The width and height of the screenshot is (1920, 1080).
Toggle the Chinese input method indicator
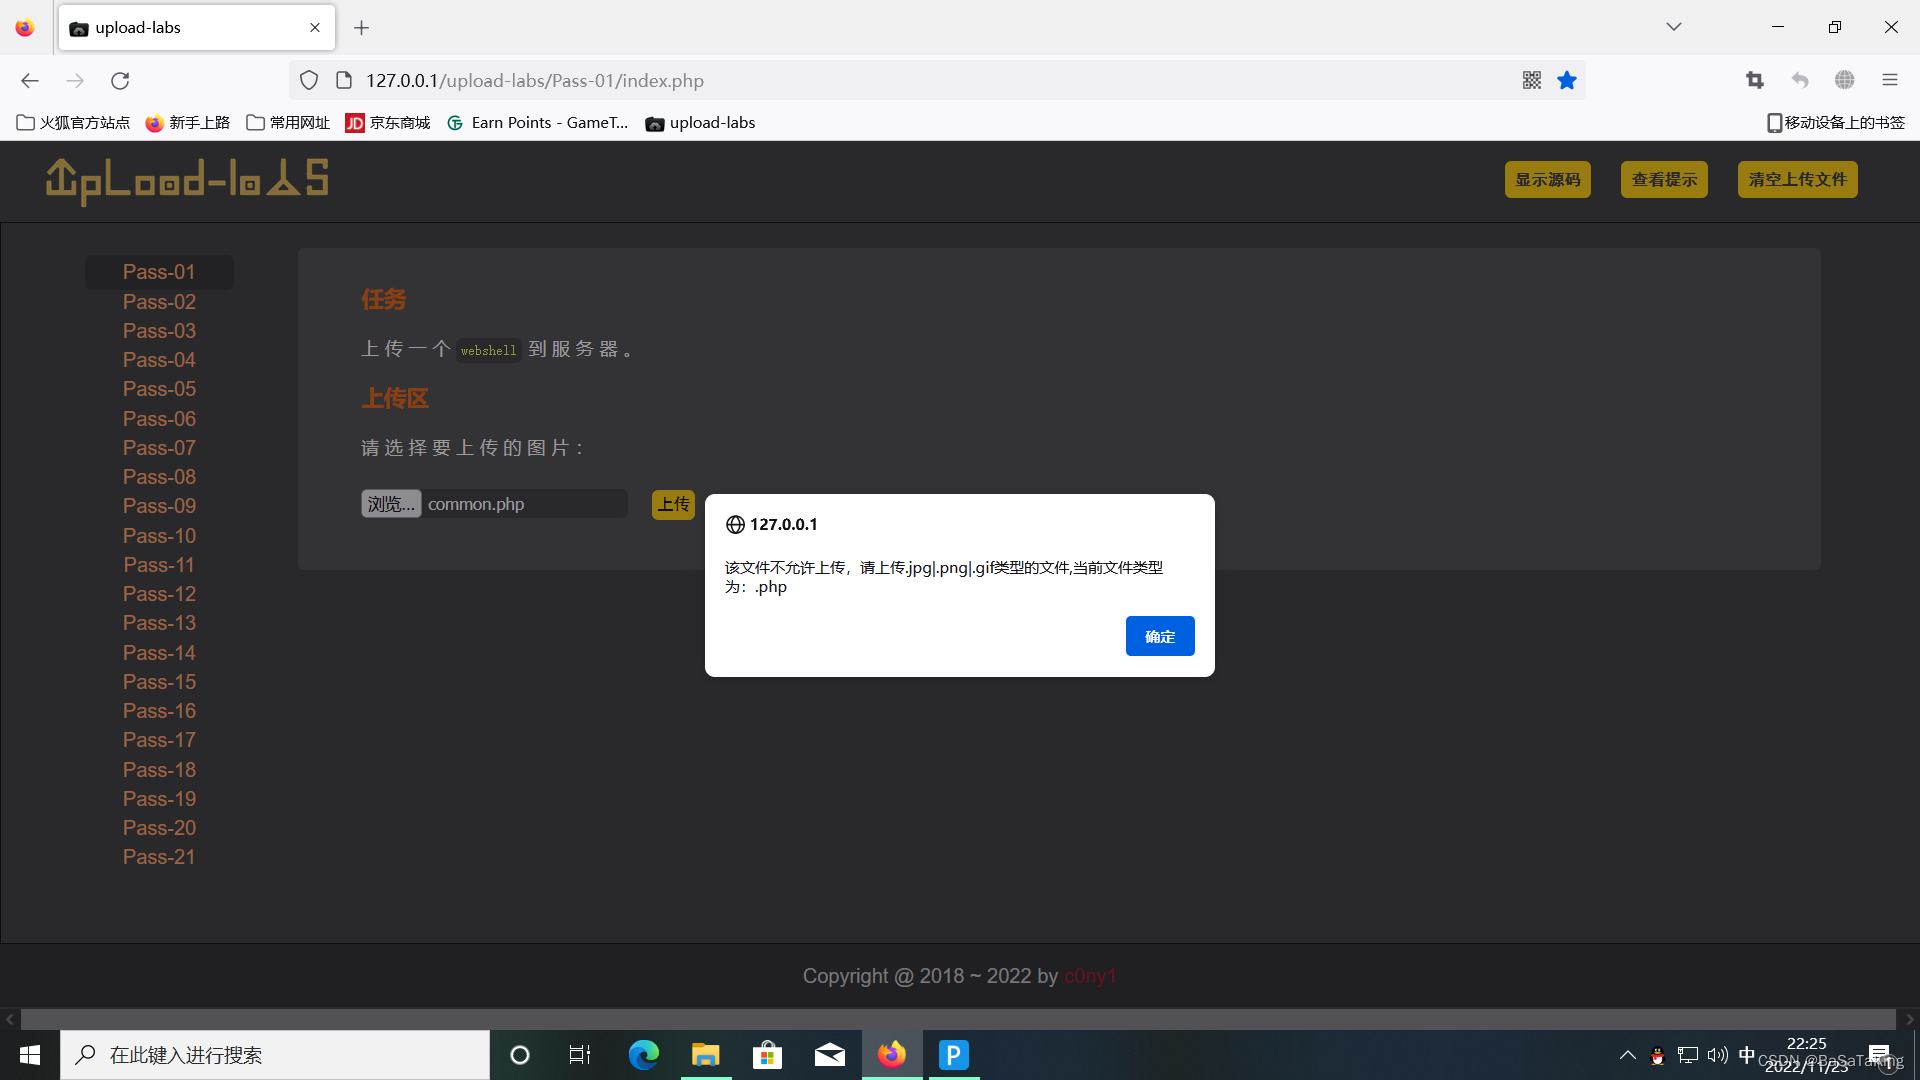[1746, 1055]
